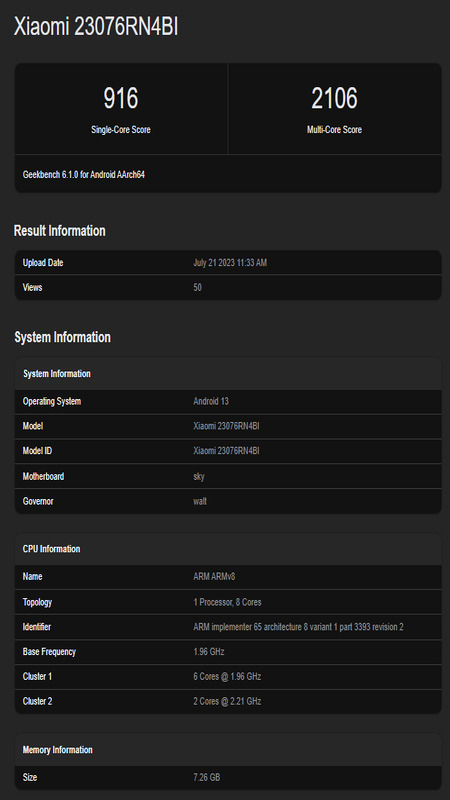Select Xiaomi 23076RN4BI in the Model row
Viewport: 450px width, 800px height.
click(226, 426)
